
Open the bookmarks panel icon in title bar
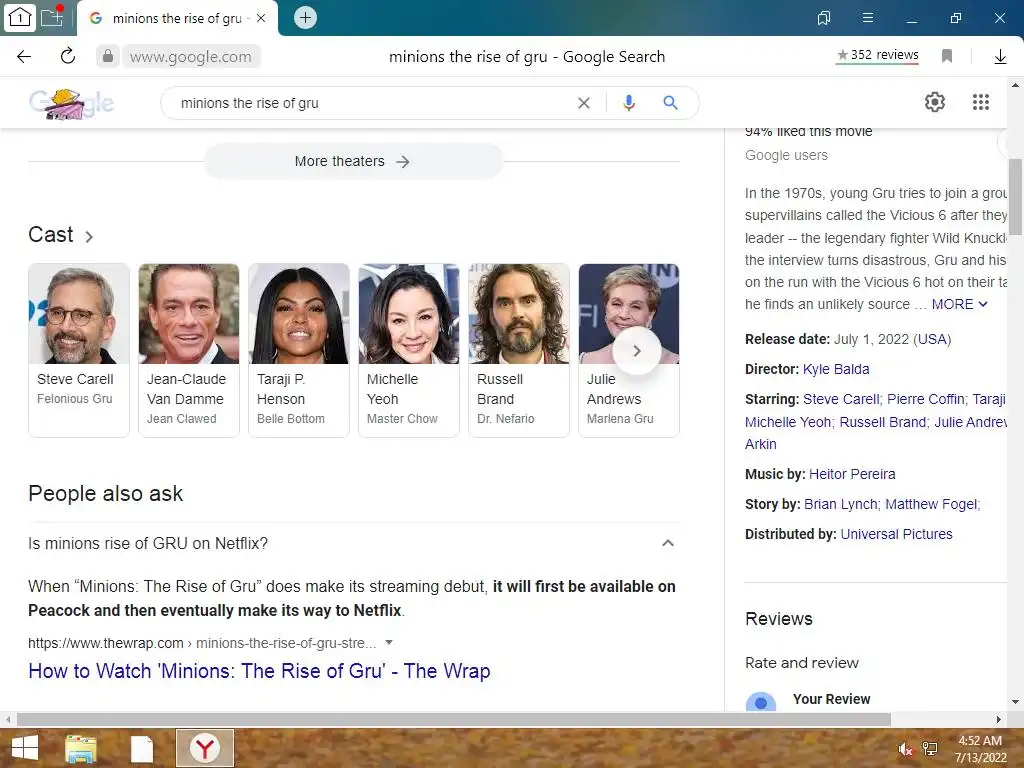(x=824, y=18)
